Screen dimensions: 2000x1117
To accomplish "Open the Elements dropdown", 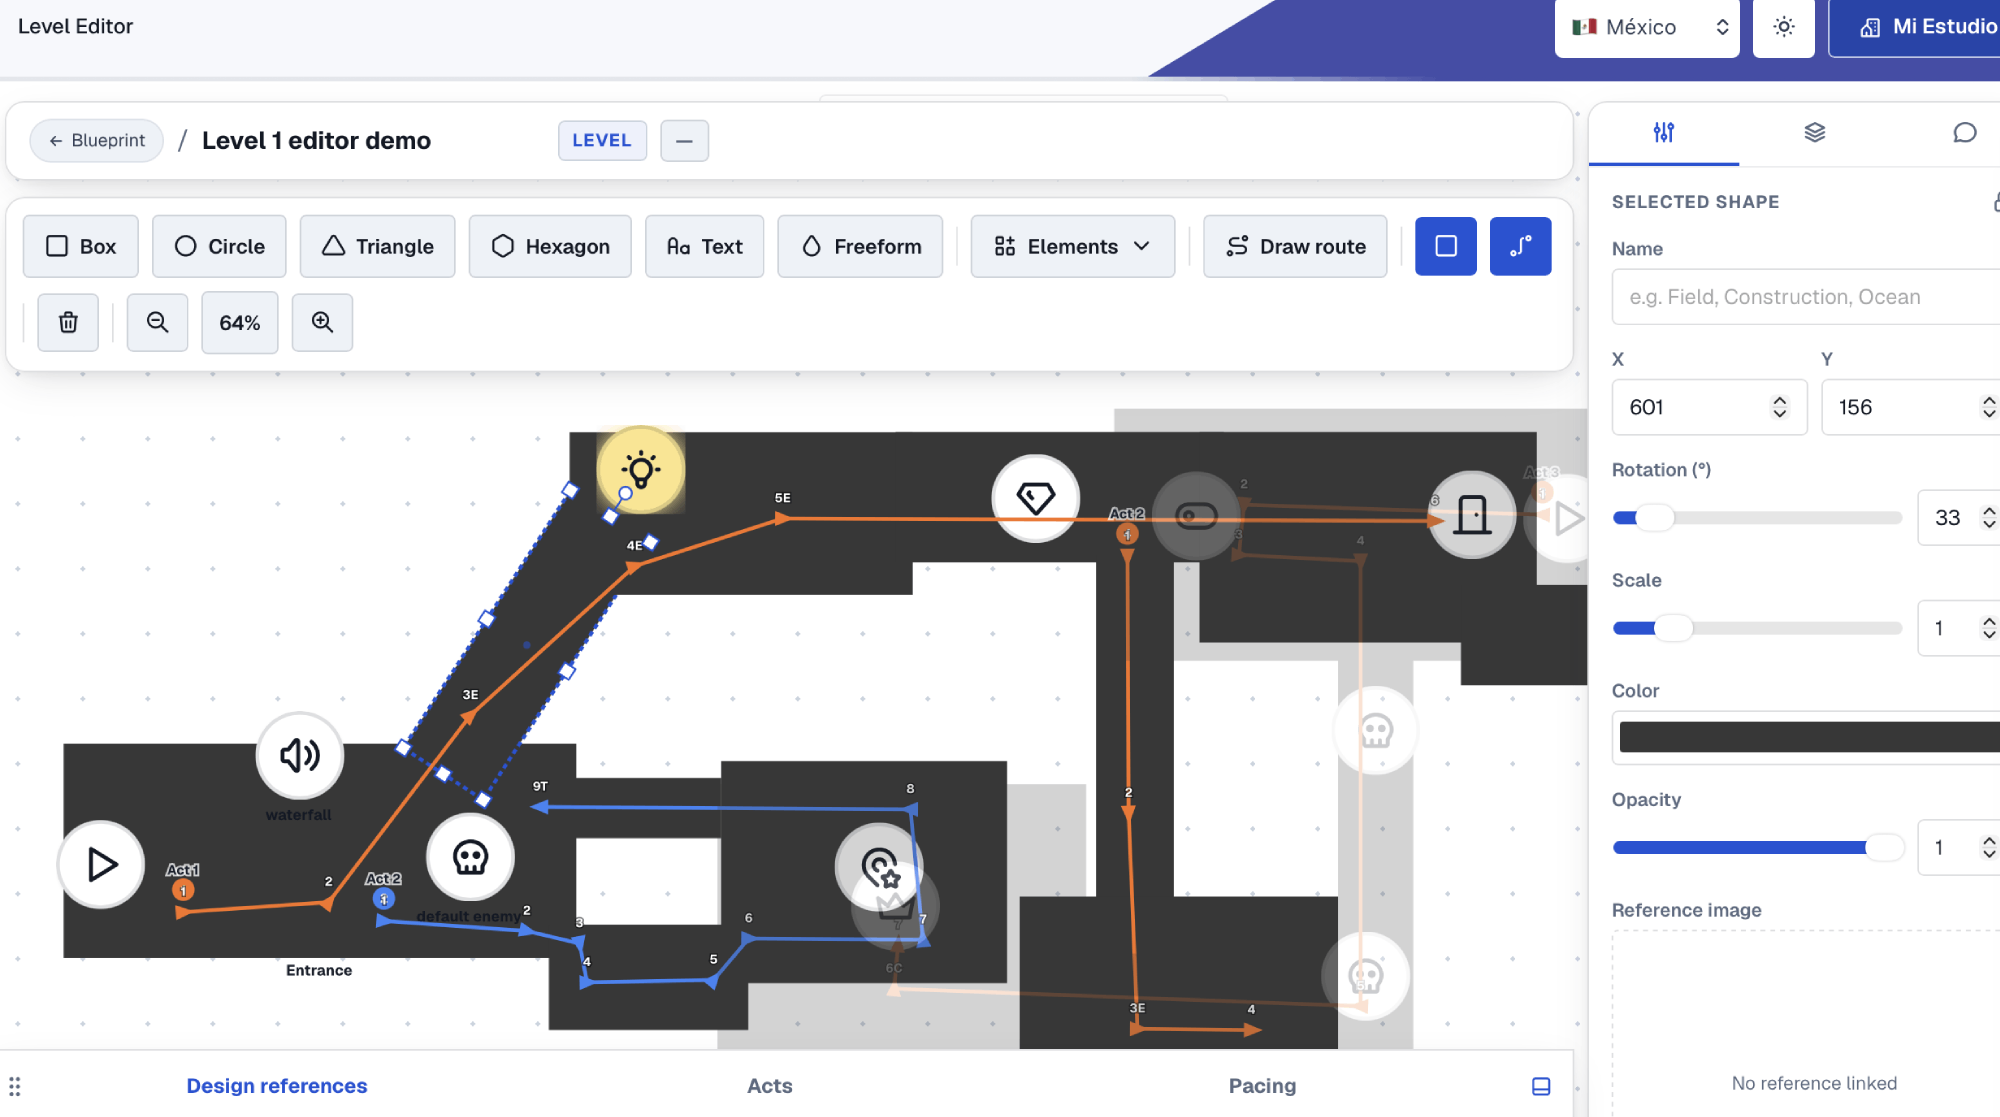I will (1072, 246).
